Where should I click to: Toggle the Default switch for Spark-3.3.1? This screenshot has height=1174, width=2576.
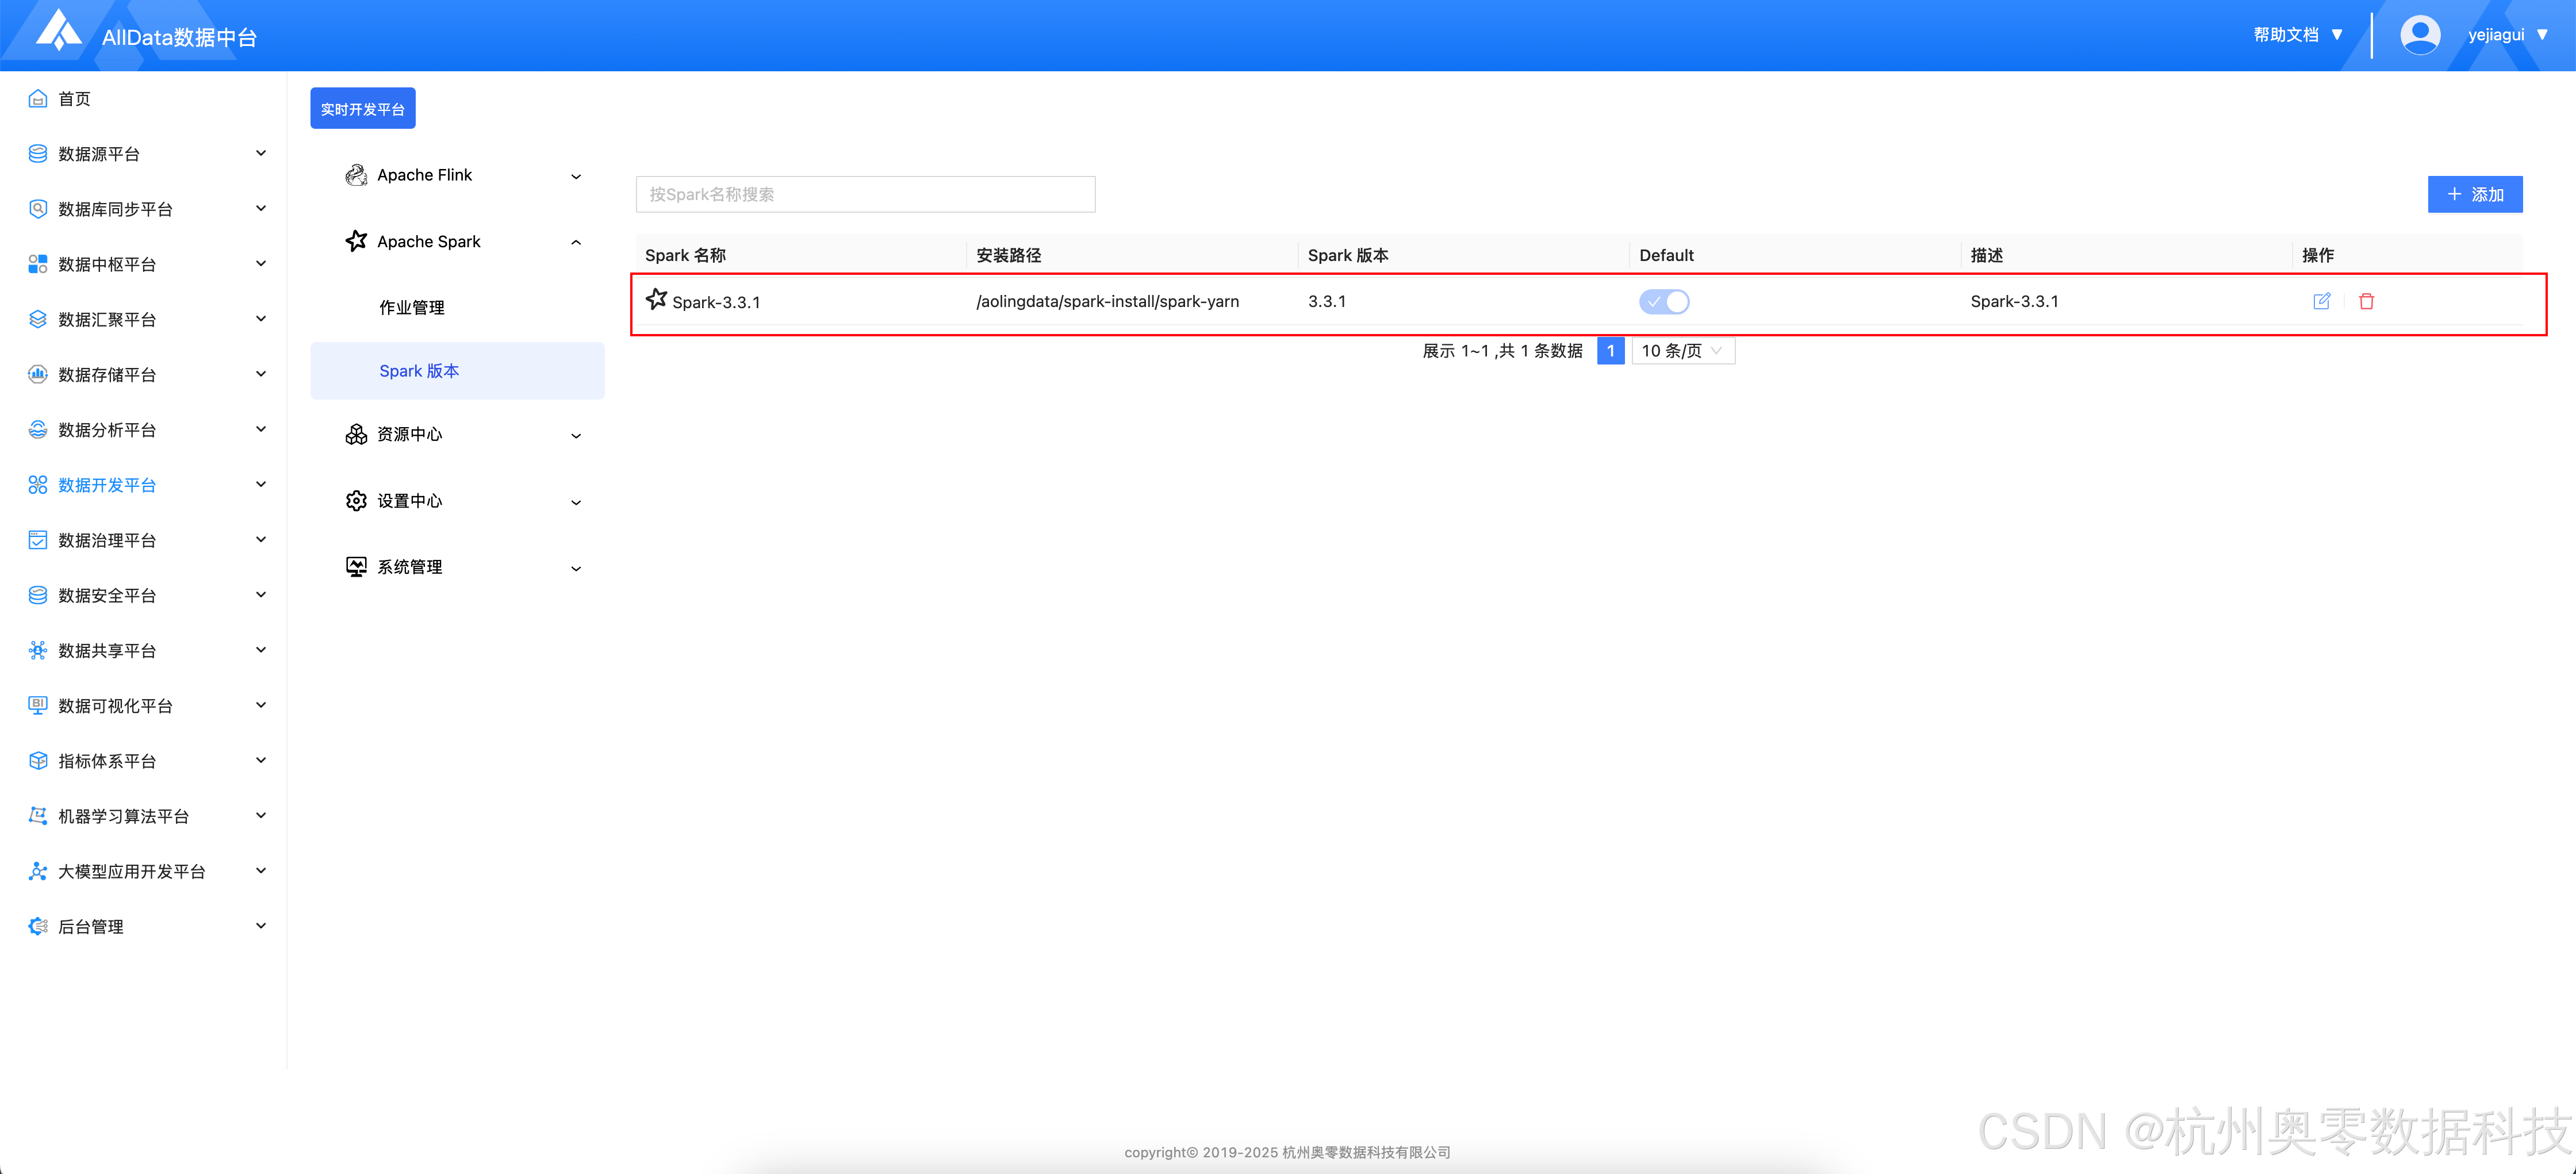tap(1664, 301)
